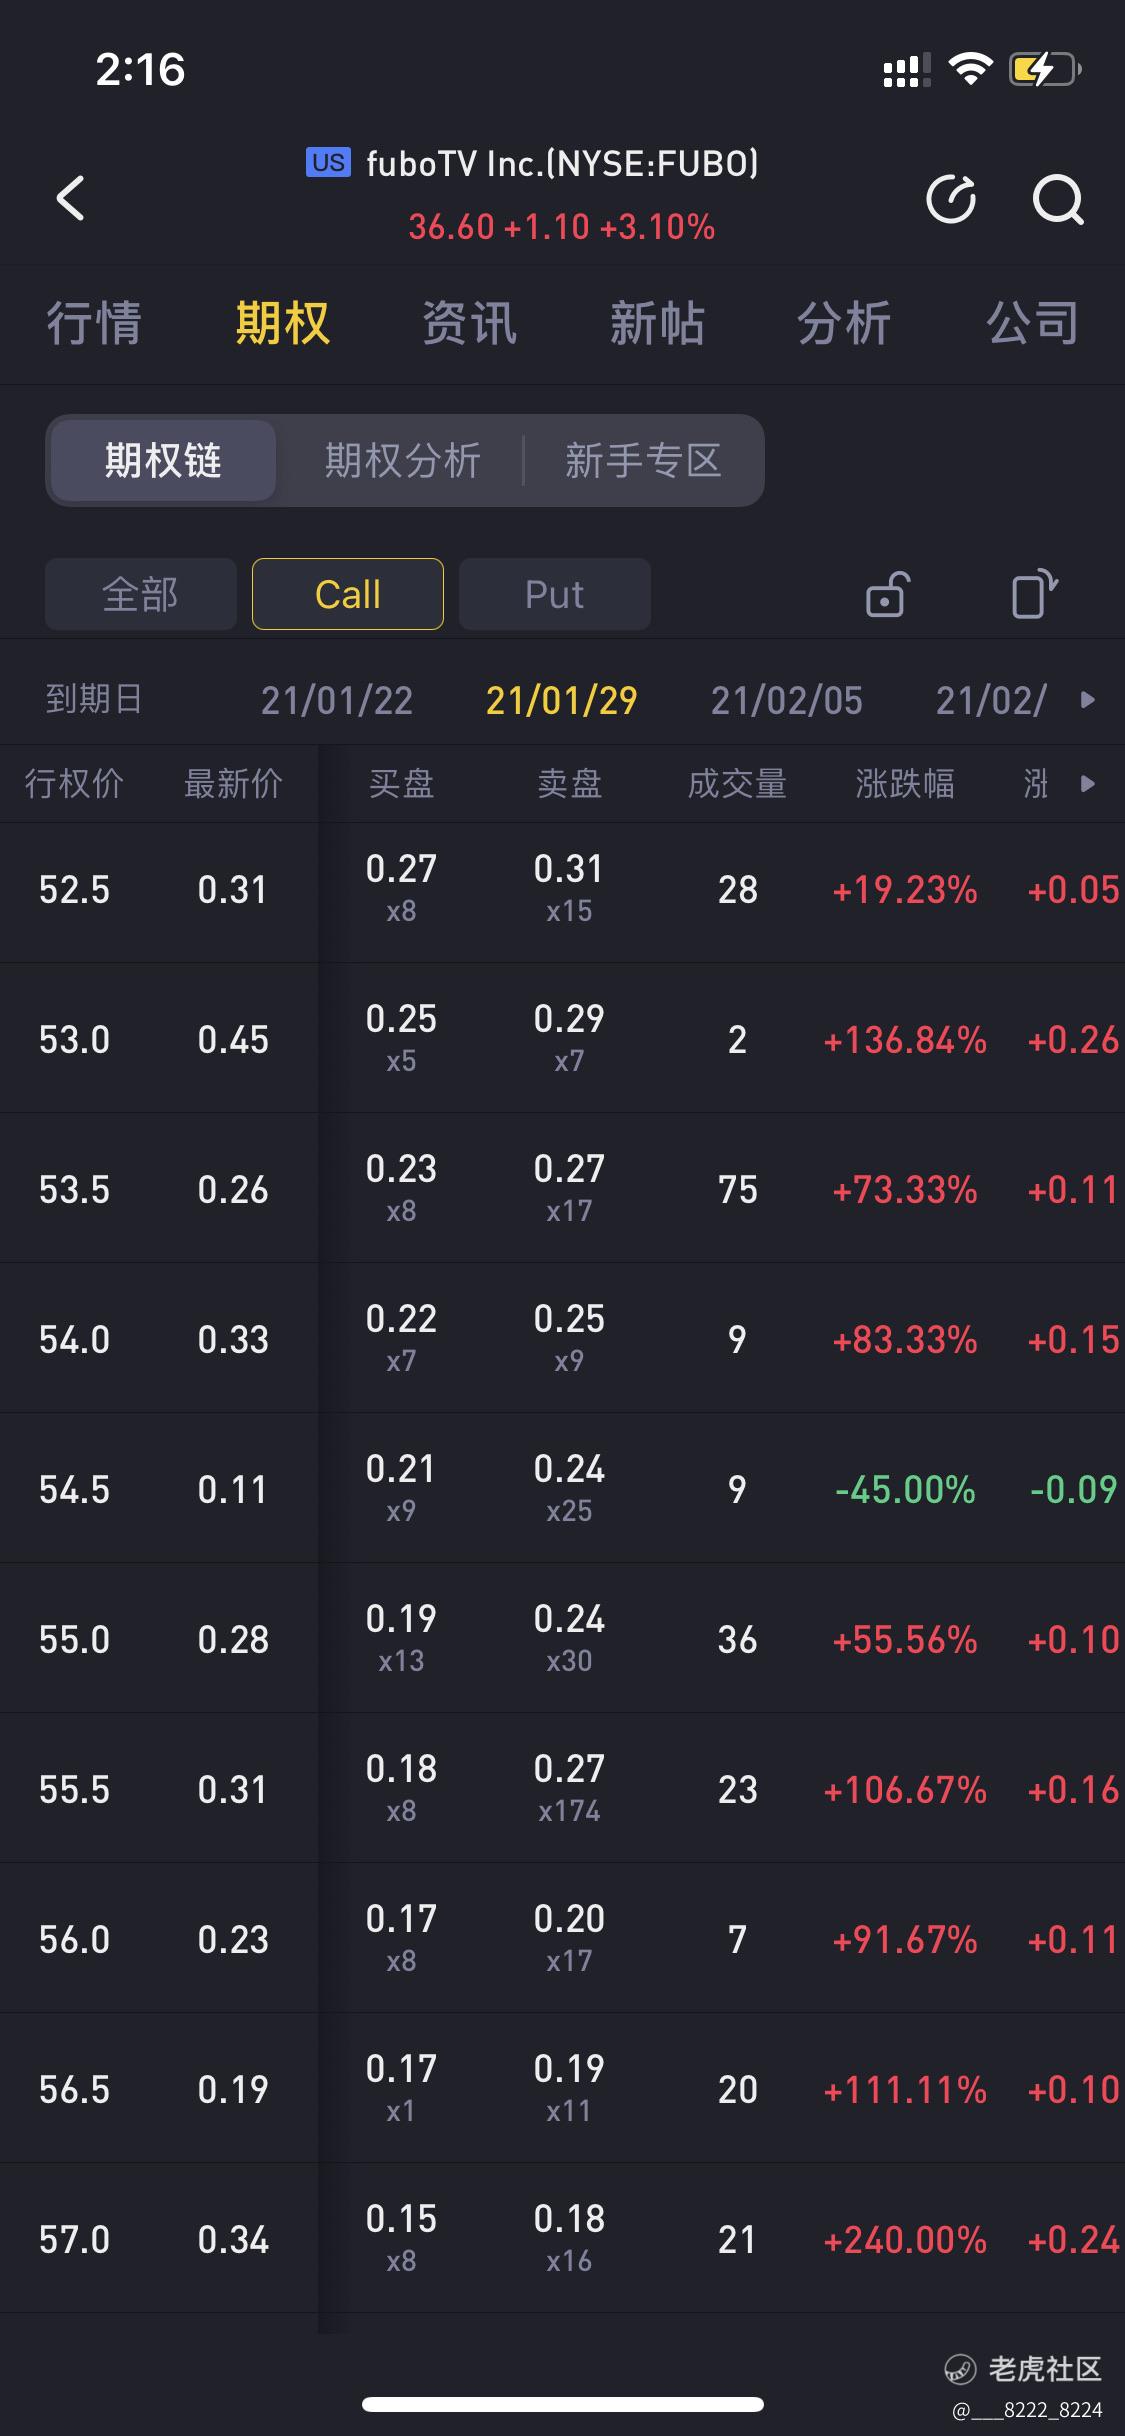Tap the rotate screen icon
The image size is (1125, 2436).
click(x=1035, y=594)
